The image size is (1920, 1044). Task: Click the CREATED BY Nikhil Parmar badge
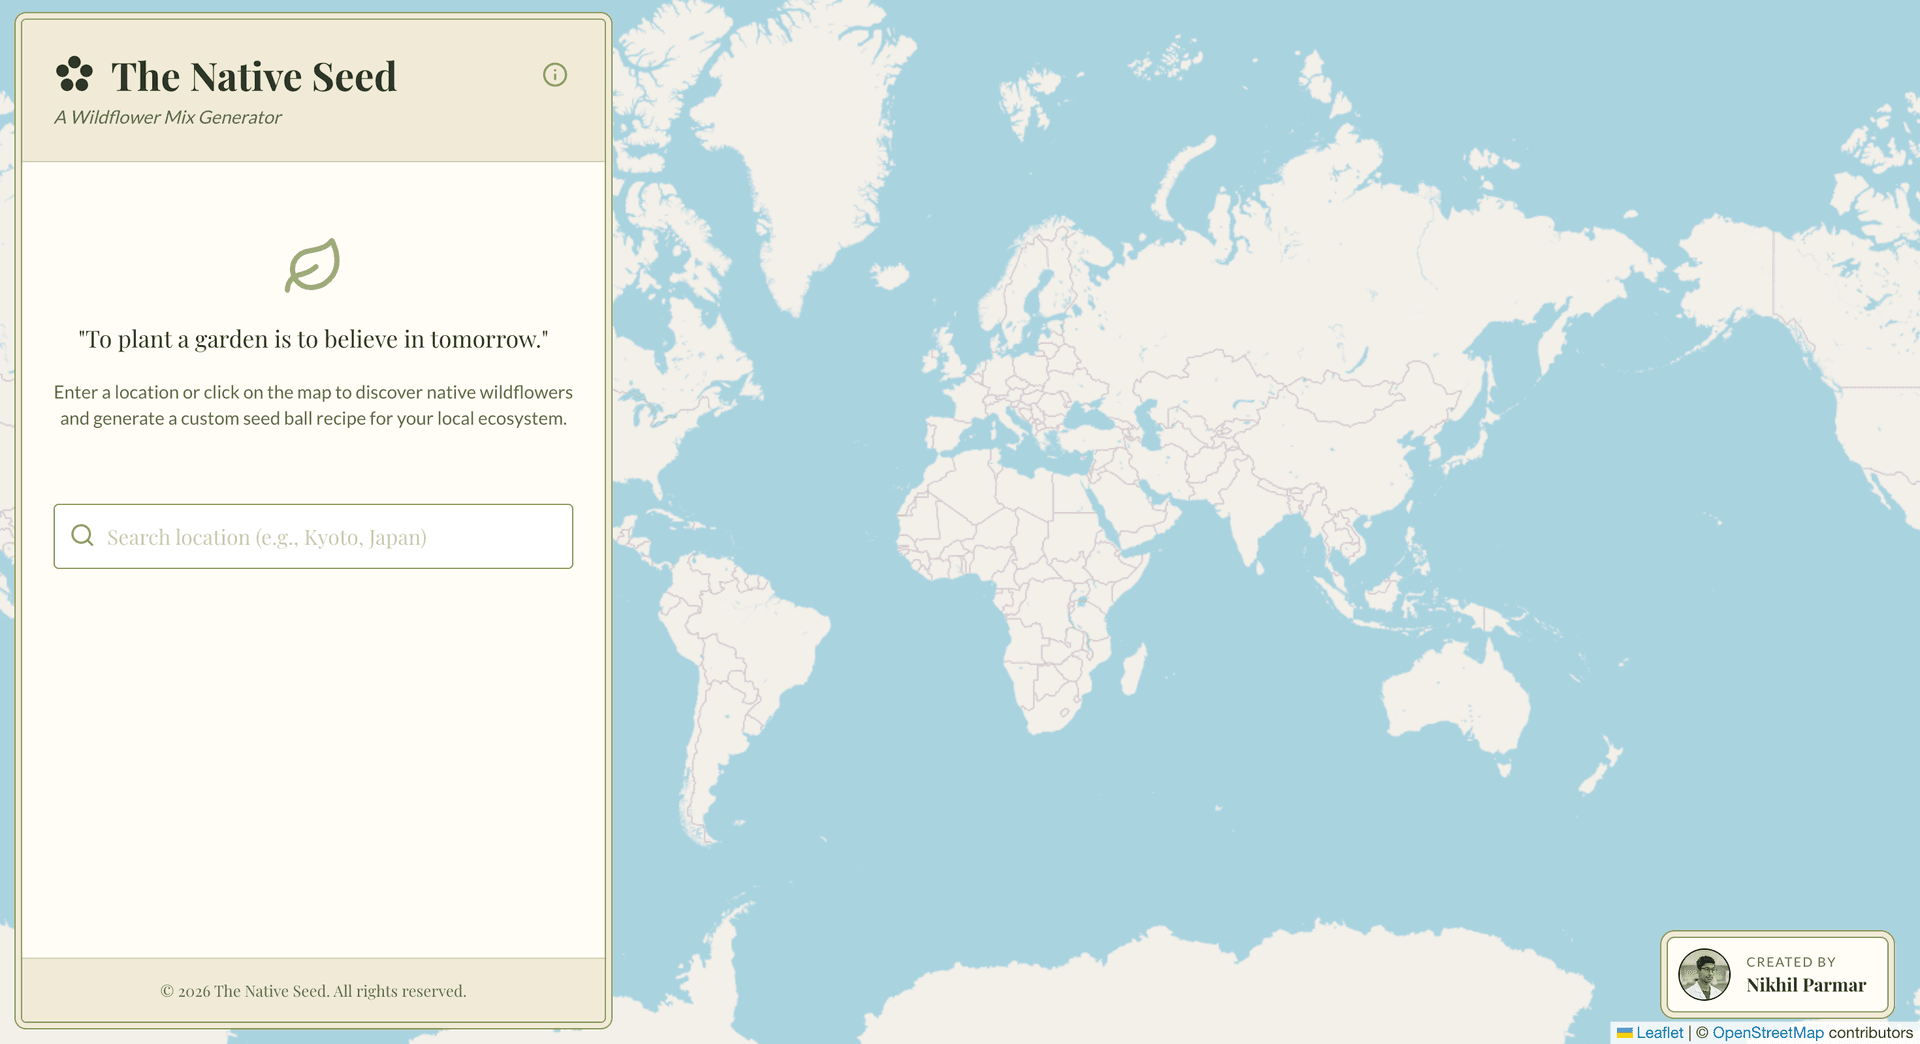(x=1778, y=974)
